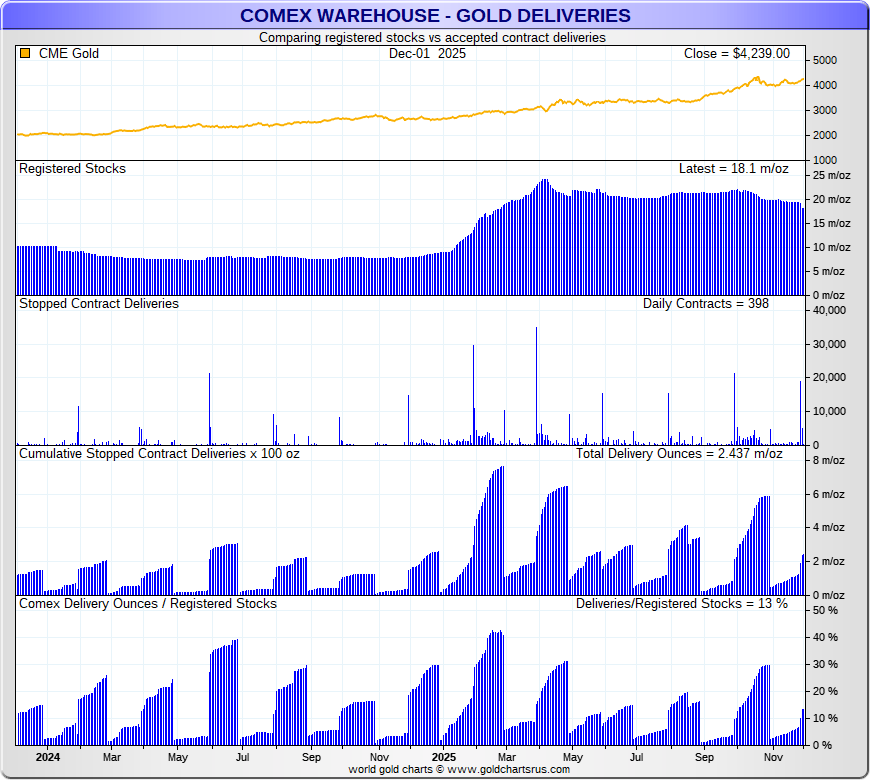Click the Daily Contracts = 398 readout
The image size is (870, 780).
[705, 303]
